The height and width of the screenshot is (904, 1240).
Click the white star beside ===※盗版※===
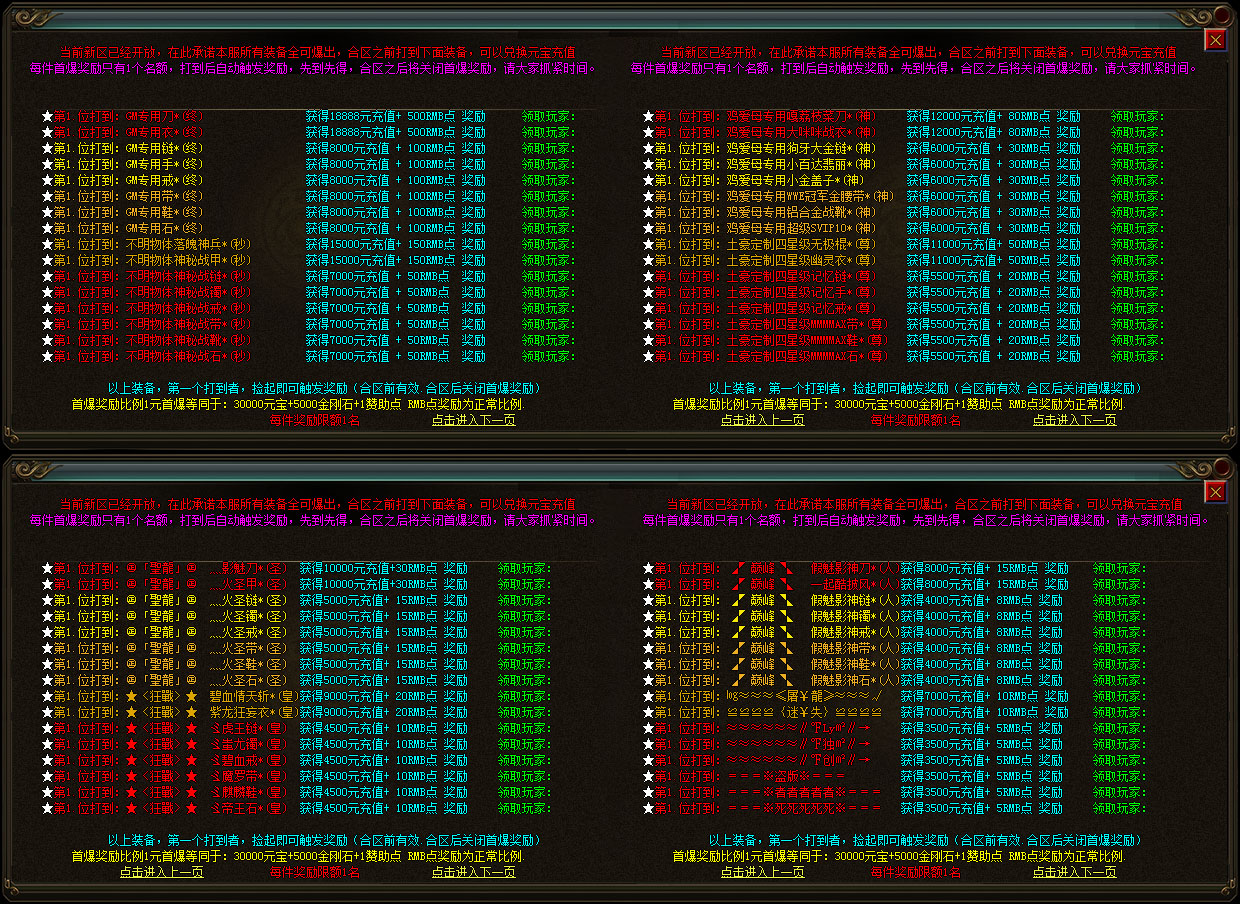[x=648, y=776]
